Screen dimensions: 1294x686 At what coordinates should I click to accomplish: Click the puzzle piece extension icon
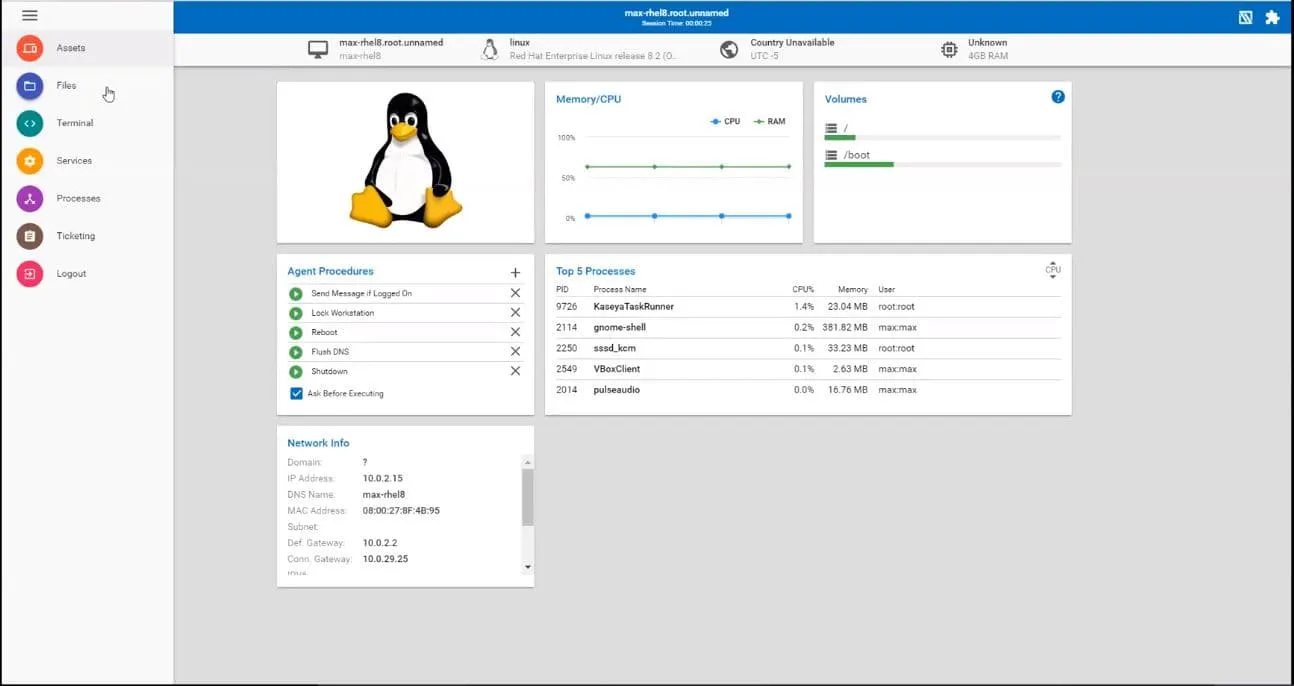pyautogui.click(x=1272, y=17)
